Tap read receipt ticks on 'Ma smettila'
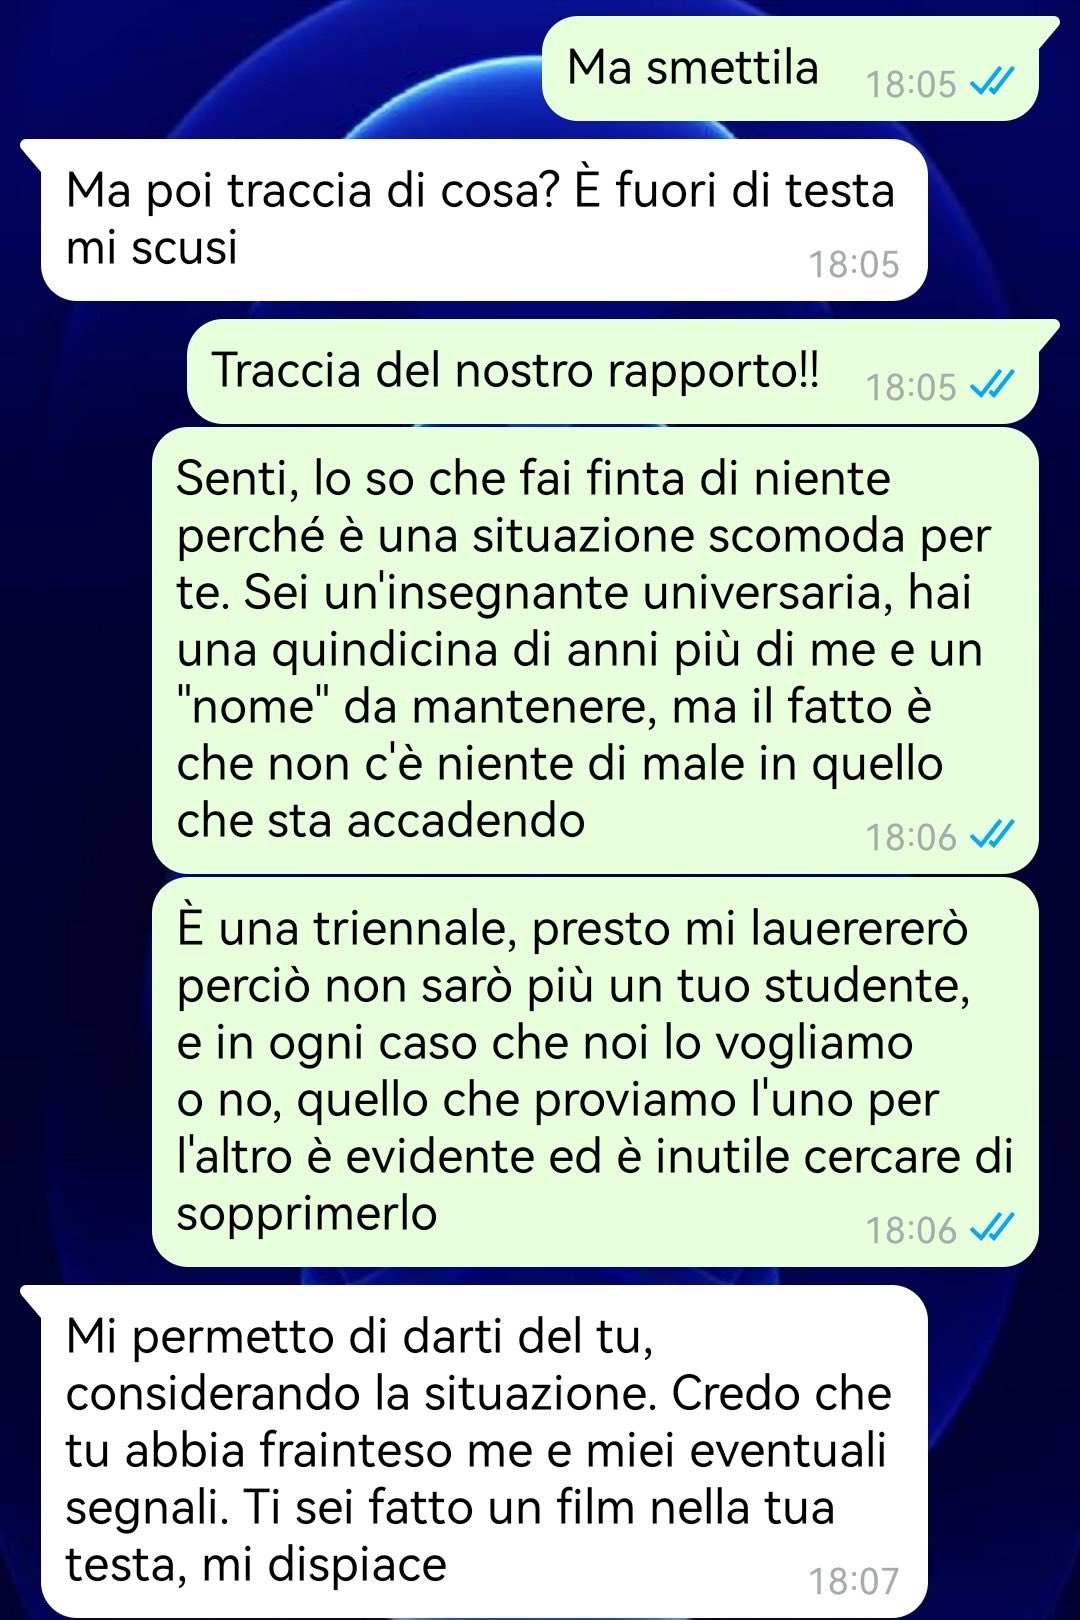The height and width of the screenshot is (1620, 1080). [x=992, y=83]
